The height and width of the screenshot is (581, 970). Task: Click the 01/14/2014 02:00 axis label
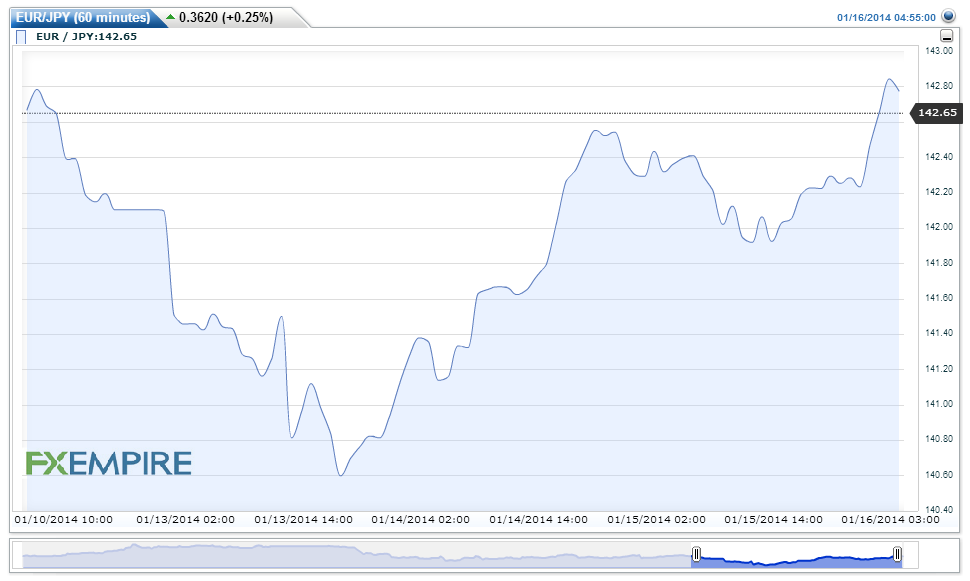(421, 520)
